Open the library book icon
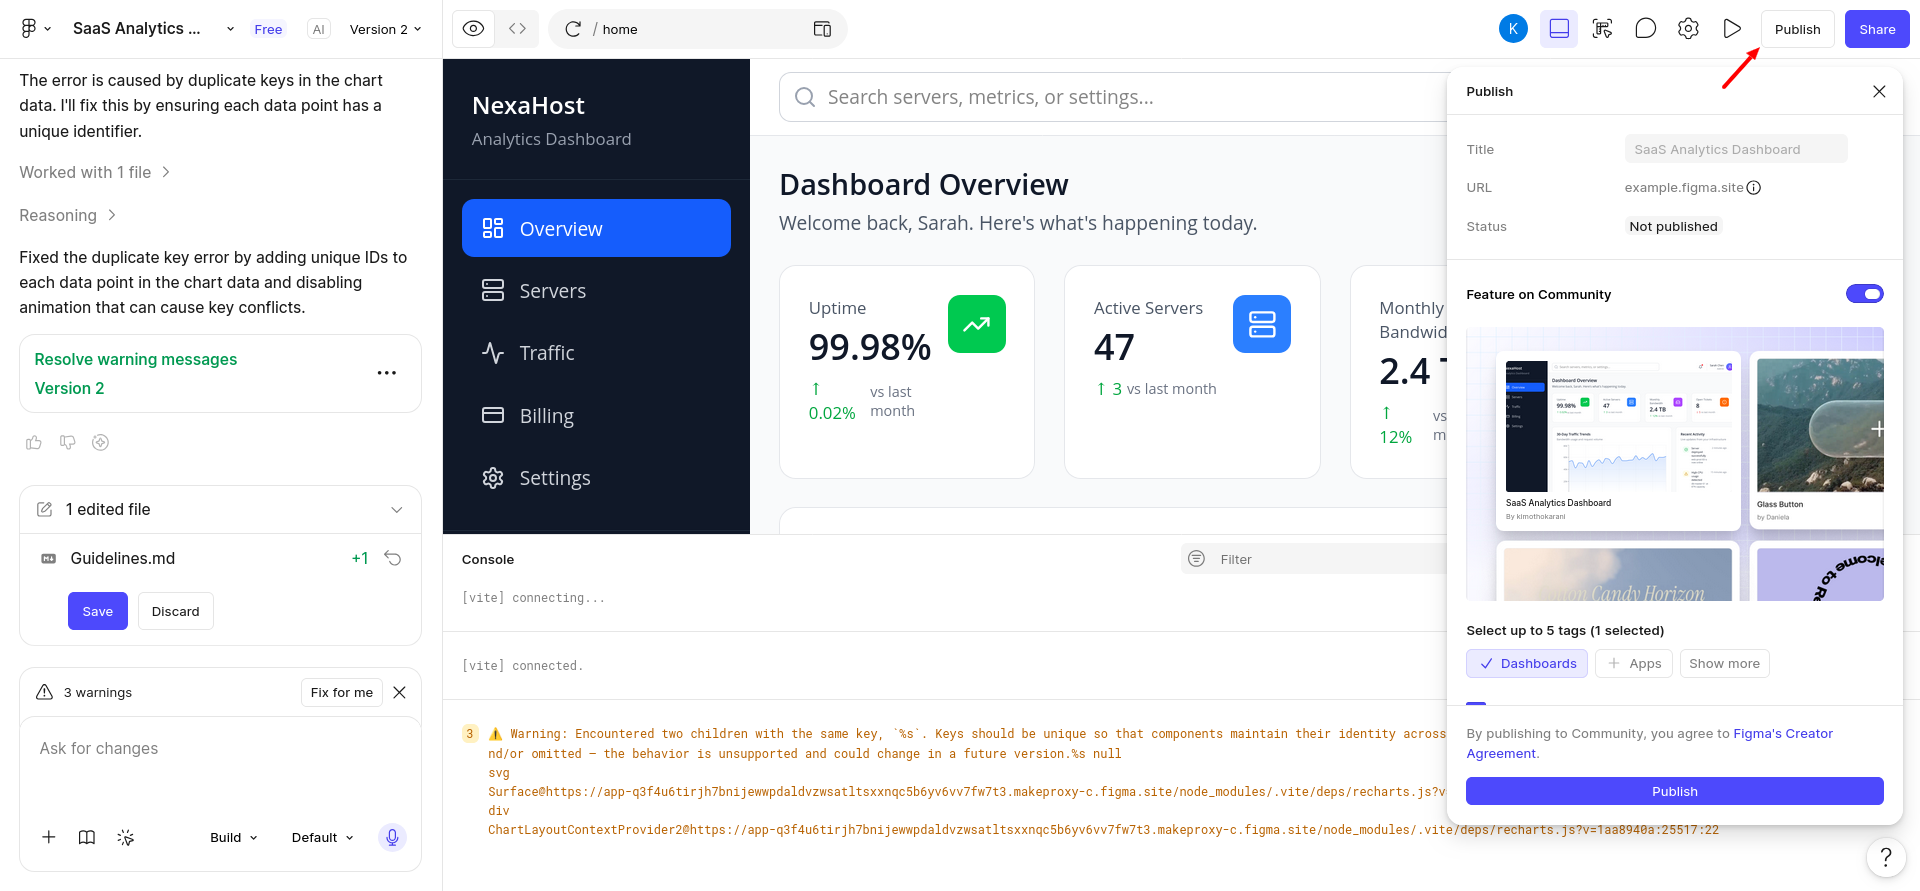1920x891 pixels. [87, 837]
